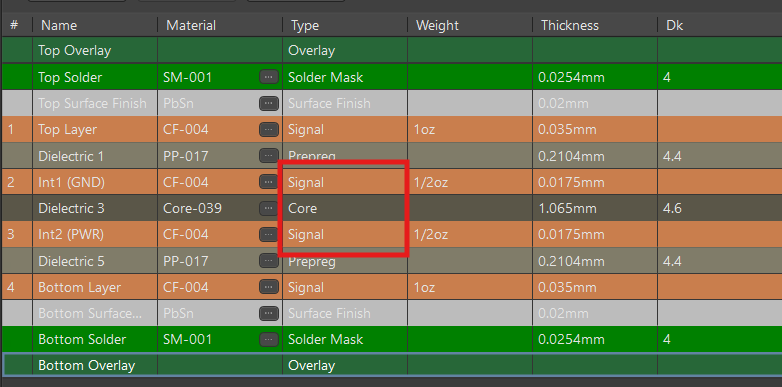The width and height of the screenshot is (782, 387).
Task: Click ellipsis button for Int1 (GND) material
Action: (x=269, y=182)
